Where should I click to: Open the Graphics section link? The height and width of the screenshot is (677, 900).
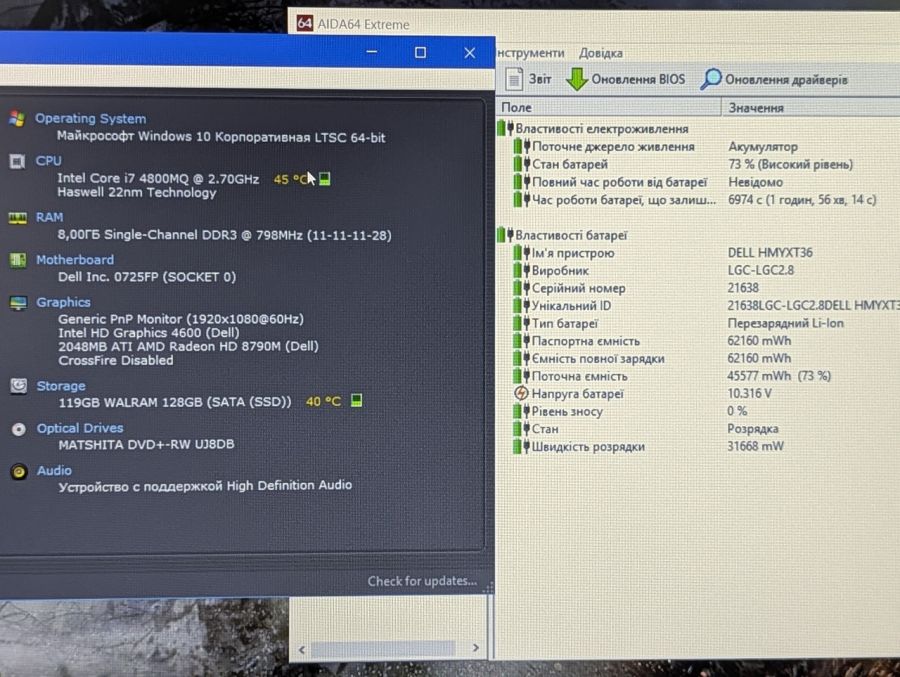click(63, 302)
